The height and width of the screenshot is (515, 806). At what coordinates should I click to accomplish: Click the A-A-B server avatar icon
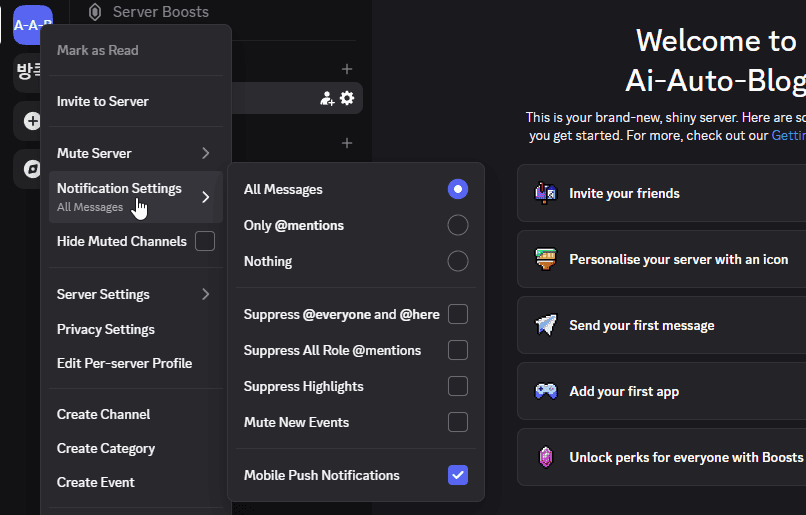pyautogui.click(x=32, y=24)
